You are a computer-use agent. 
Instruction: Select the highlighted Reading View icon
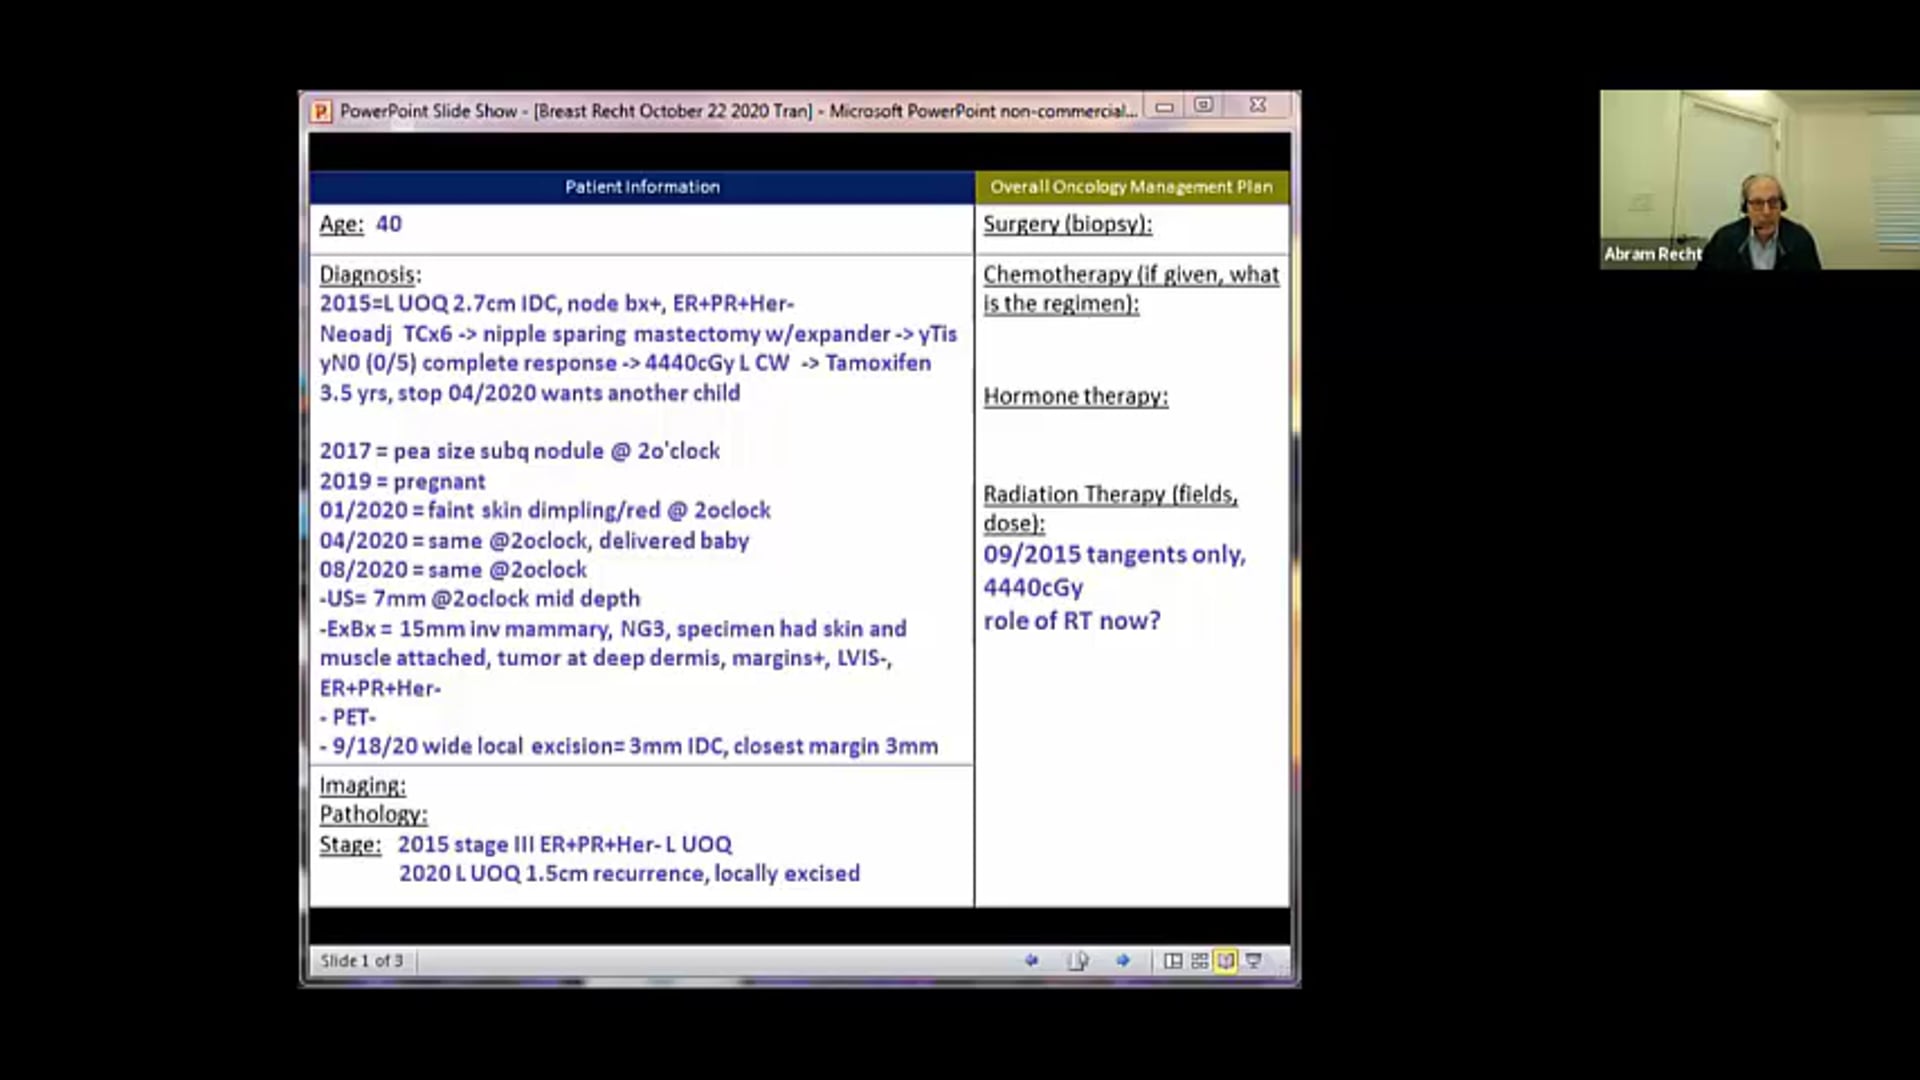pos(1226,960)
